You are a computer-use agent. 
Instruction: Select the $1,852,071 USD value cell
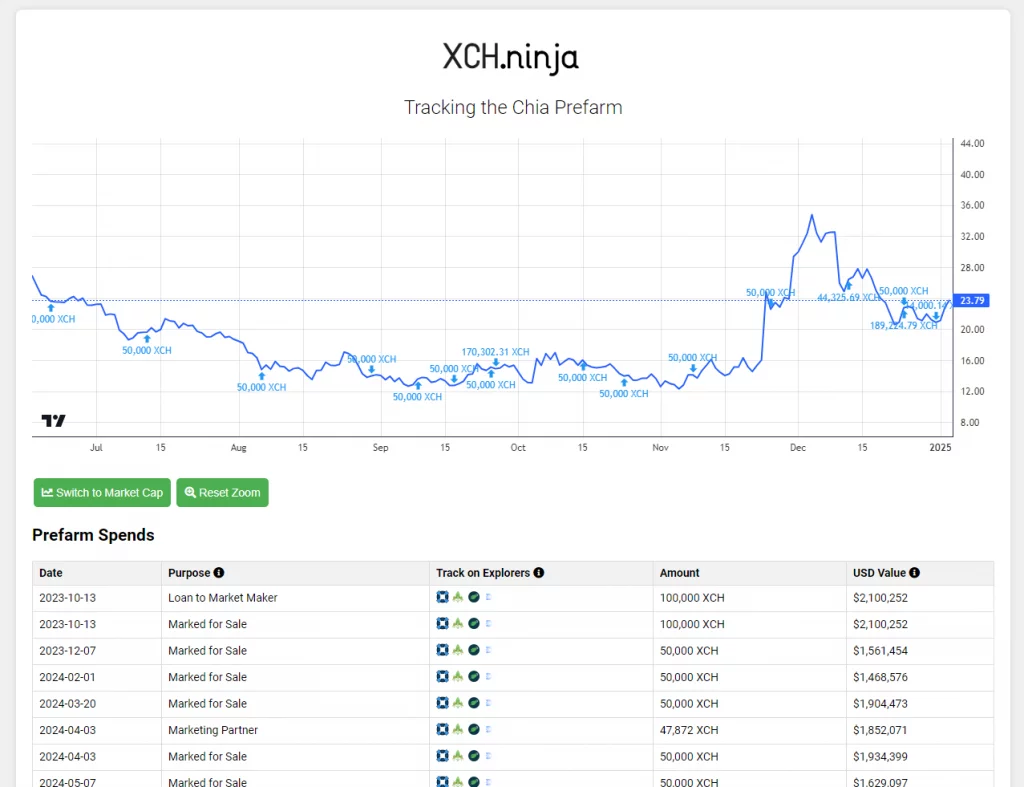[x=920, y=730]
